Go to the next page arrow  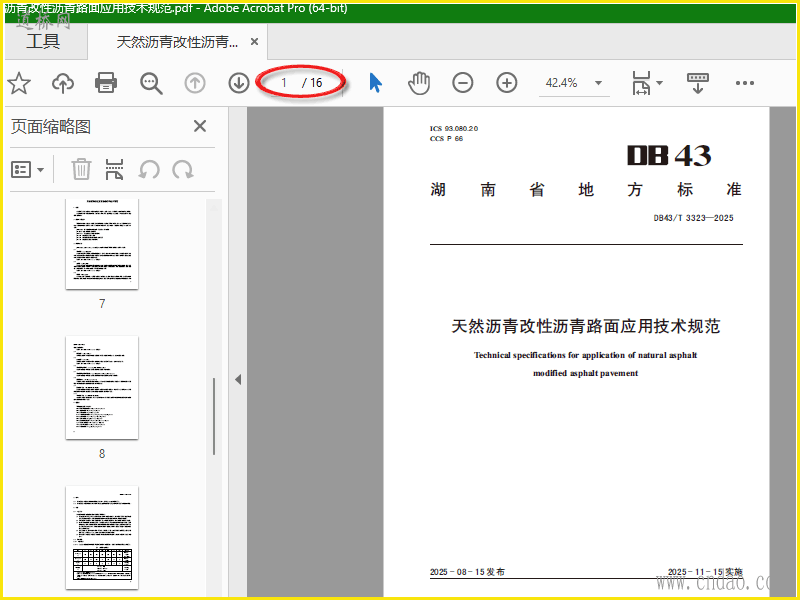coord(239,83)
